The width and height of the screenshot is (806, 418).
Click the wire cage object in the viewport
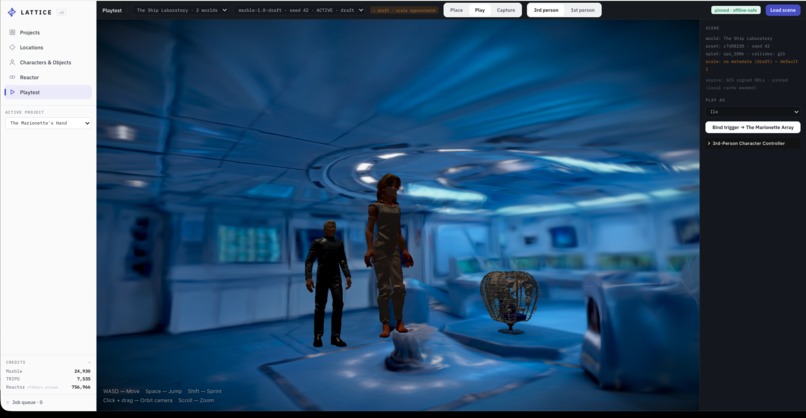(x=509, y=302)
